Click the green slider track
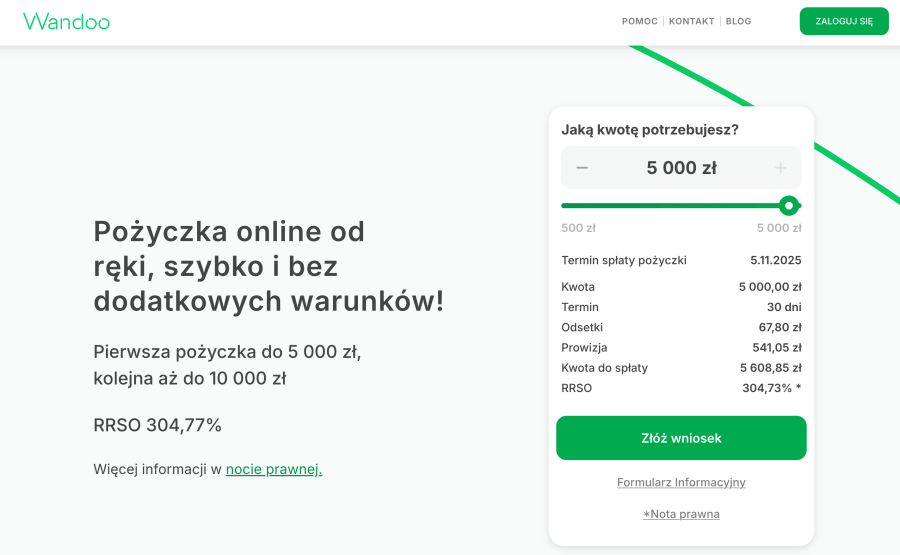Image resolution: width=900 pixels, height=555 pixels. [670, 206]
